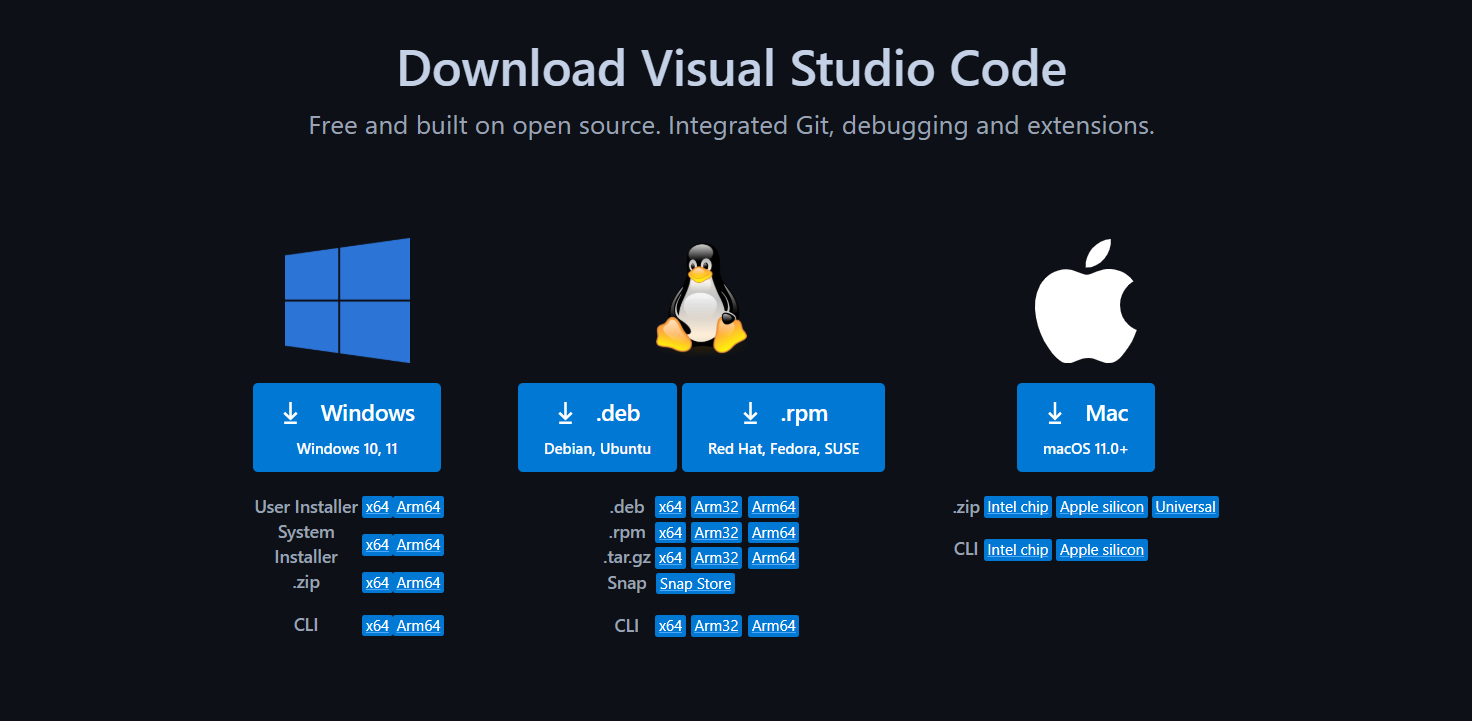Viewport: 1472px width, 721px height.
Task: Click the Windows logo icon
Action: click(x=347, y=300)
